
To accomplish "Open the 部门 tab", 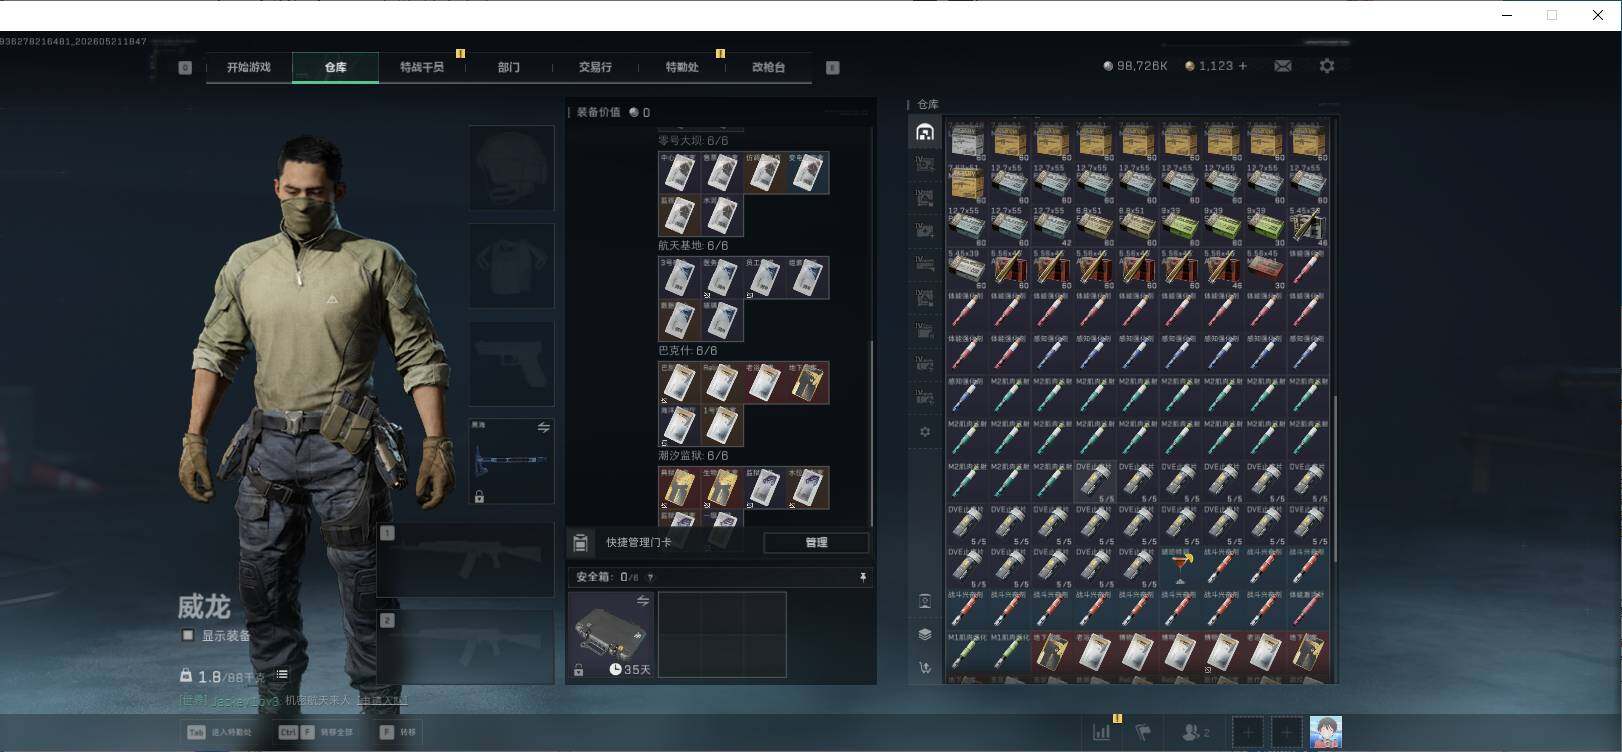I will coord(509,67).
